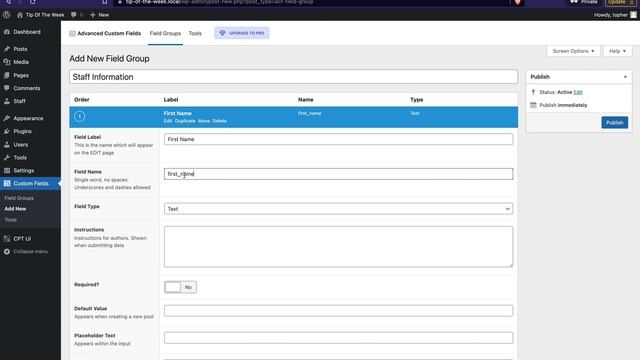Click the first_name value in Name column
This screenshot has width=640, height=360.
pyautogui.click(x=309, y=113)
